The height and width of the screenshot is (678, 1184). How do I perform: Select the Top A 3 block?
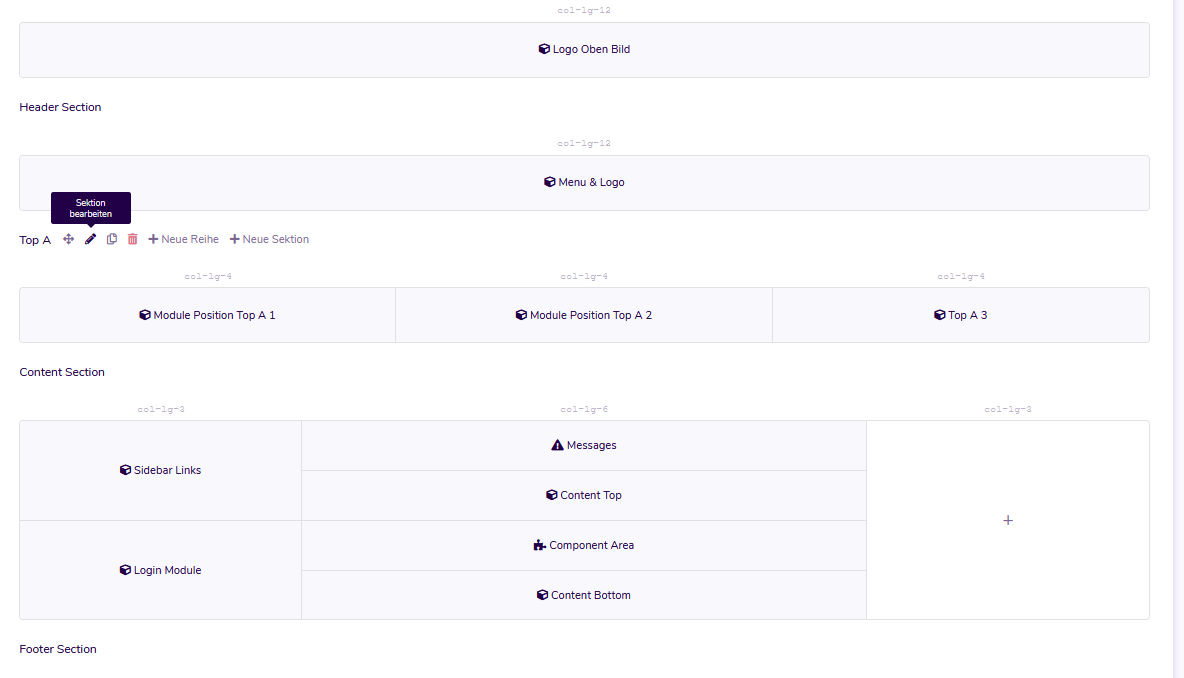pyautogui.click(x=960, y=315)
